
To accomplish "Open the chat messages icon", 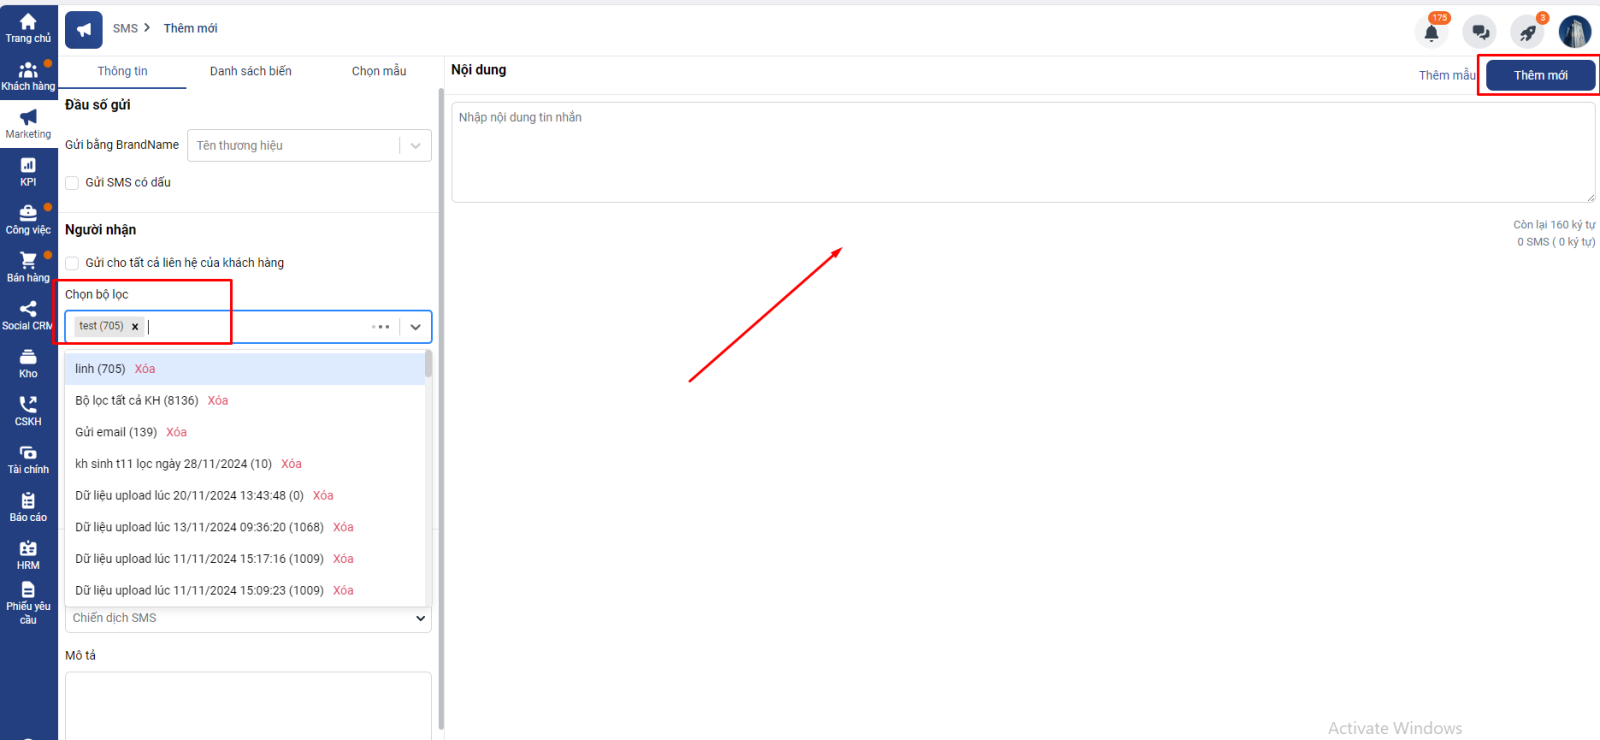I will pos(1479,33).
